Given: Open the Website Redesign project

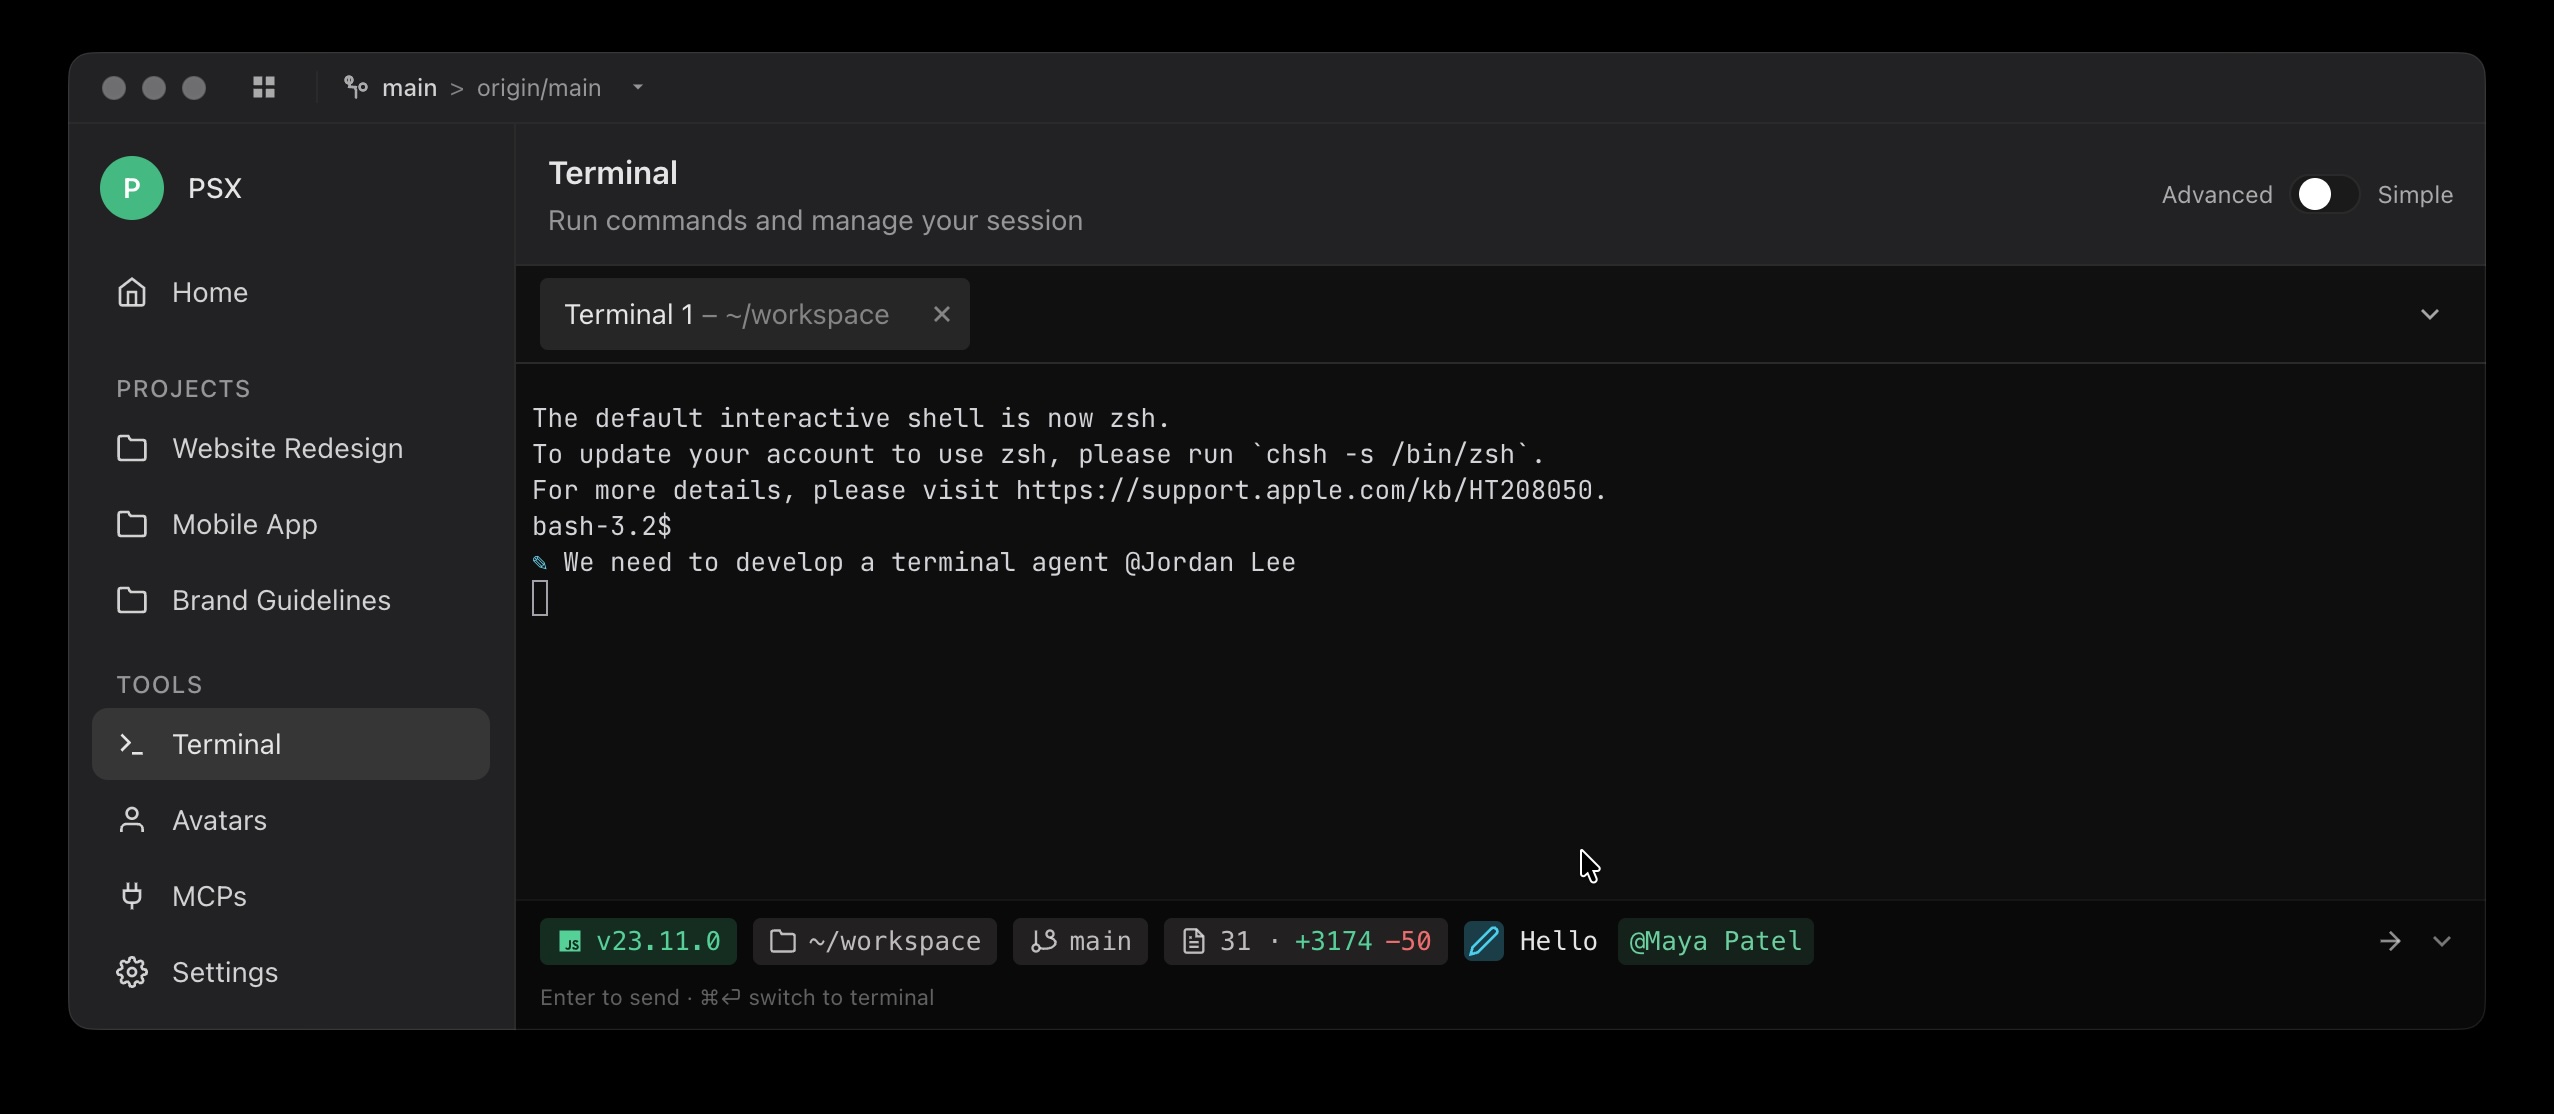Looking at the screenshot, I should tap(287, 448).
